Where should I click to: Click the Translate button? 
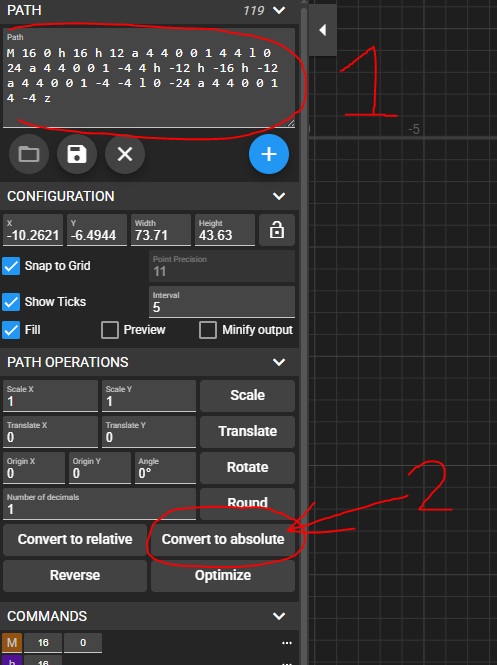248,431
